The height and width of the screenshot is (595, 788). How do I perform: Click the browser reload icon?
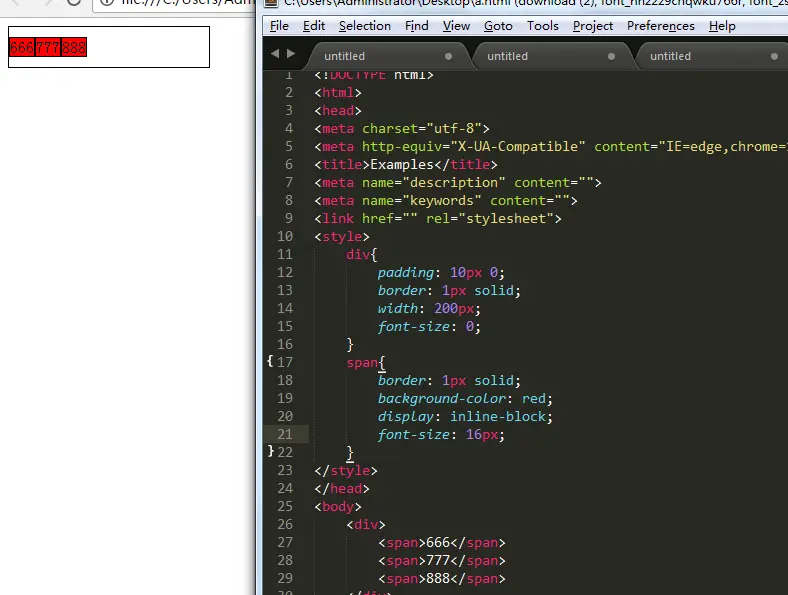[74, 2]
